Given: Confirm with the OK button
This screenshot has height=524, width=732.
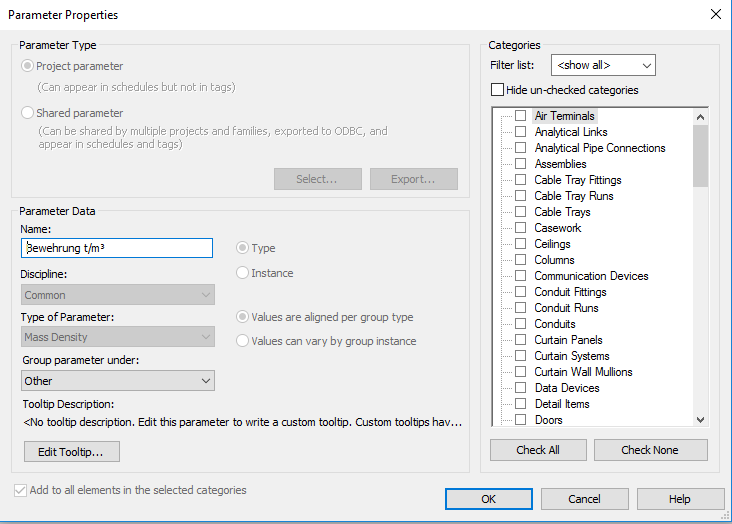Looking at the screenshot, I should (488, 499).
